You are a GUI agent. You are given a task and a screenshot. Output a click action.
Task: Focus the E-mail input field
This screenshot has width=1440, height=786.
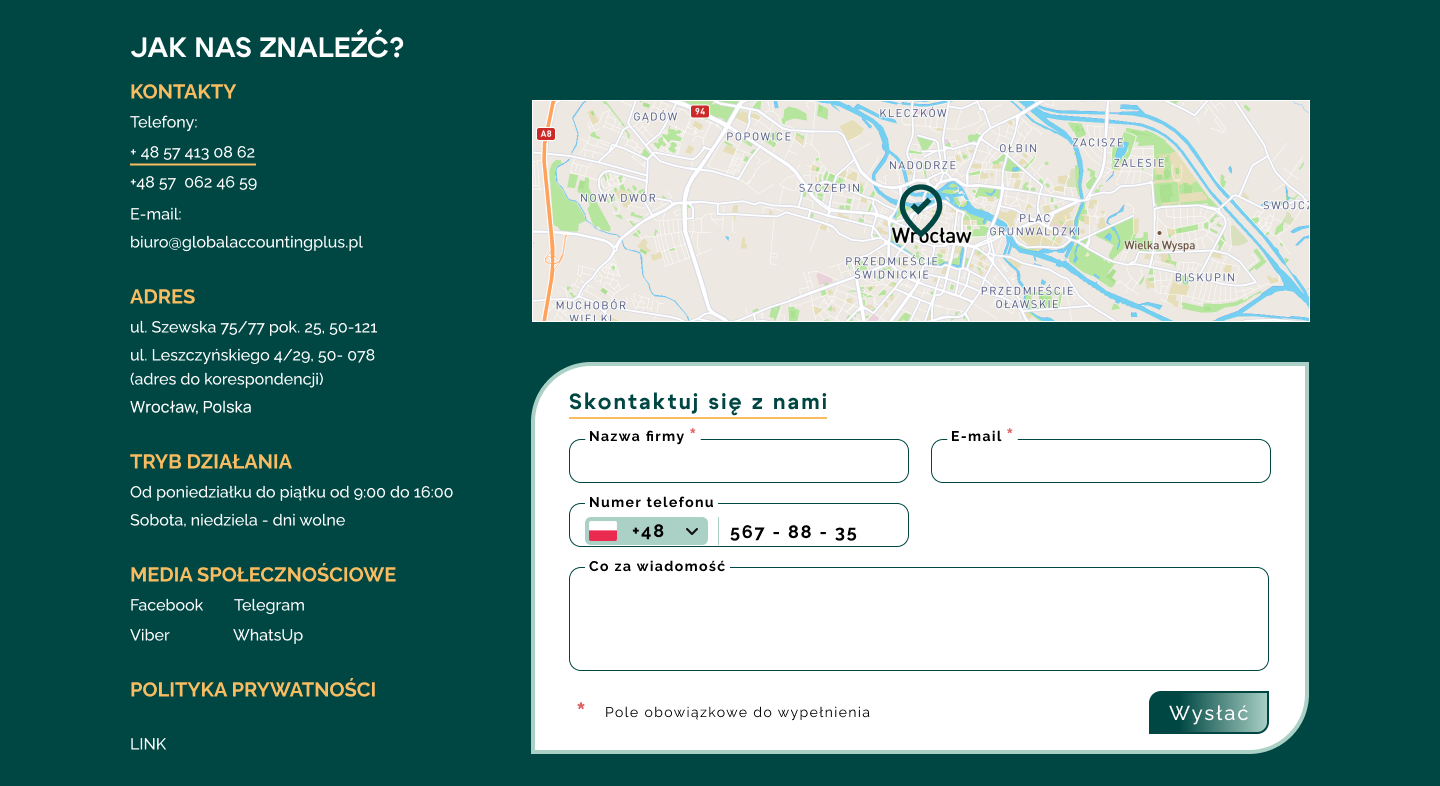1101,461
